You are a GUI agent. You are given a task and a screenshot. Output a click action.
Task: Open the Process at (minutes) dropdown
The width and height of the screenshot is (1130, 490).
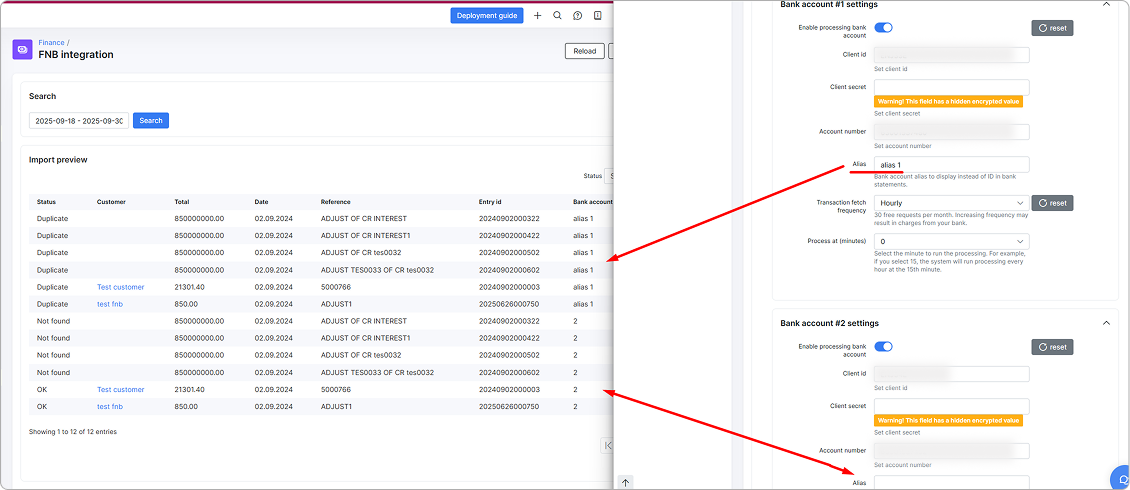950,242
